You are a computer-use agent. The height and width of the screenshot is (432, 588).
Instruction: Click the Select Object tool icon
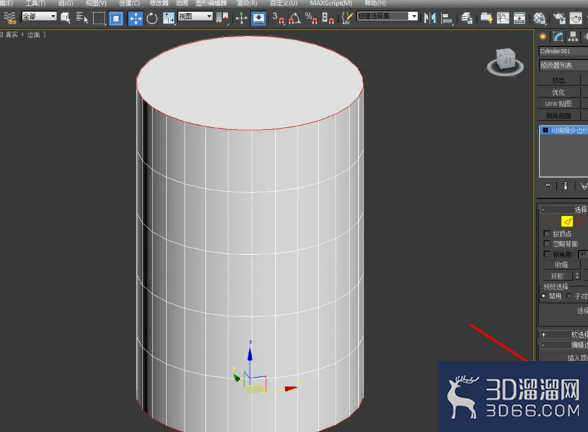click(x=65, y=18)
